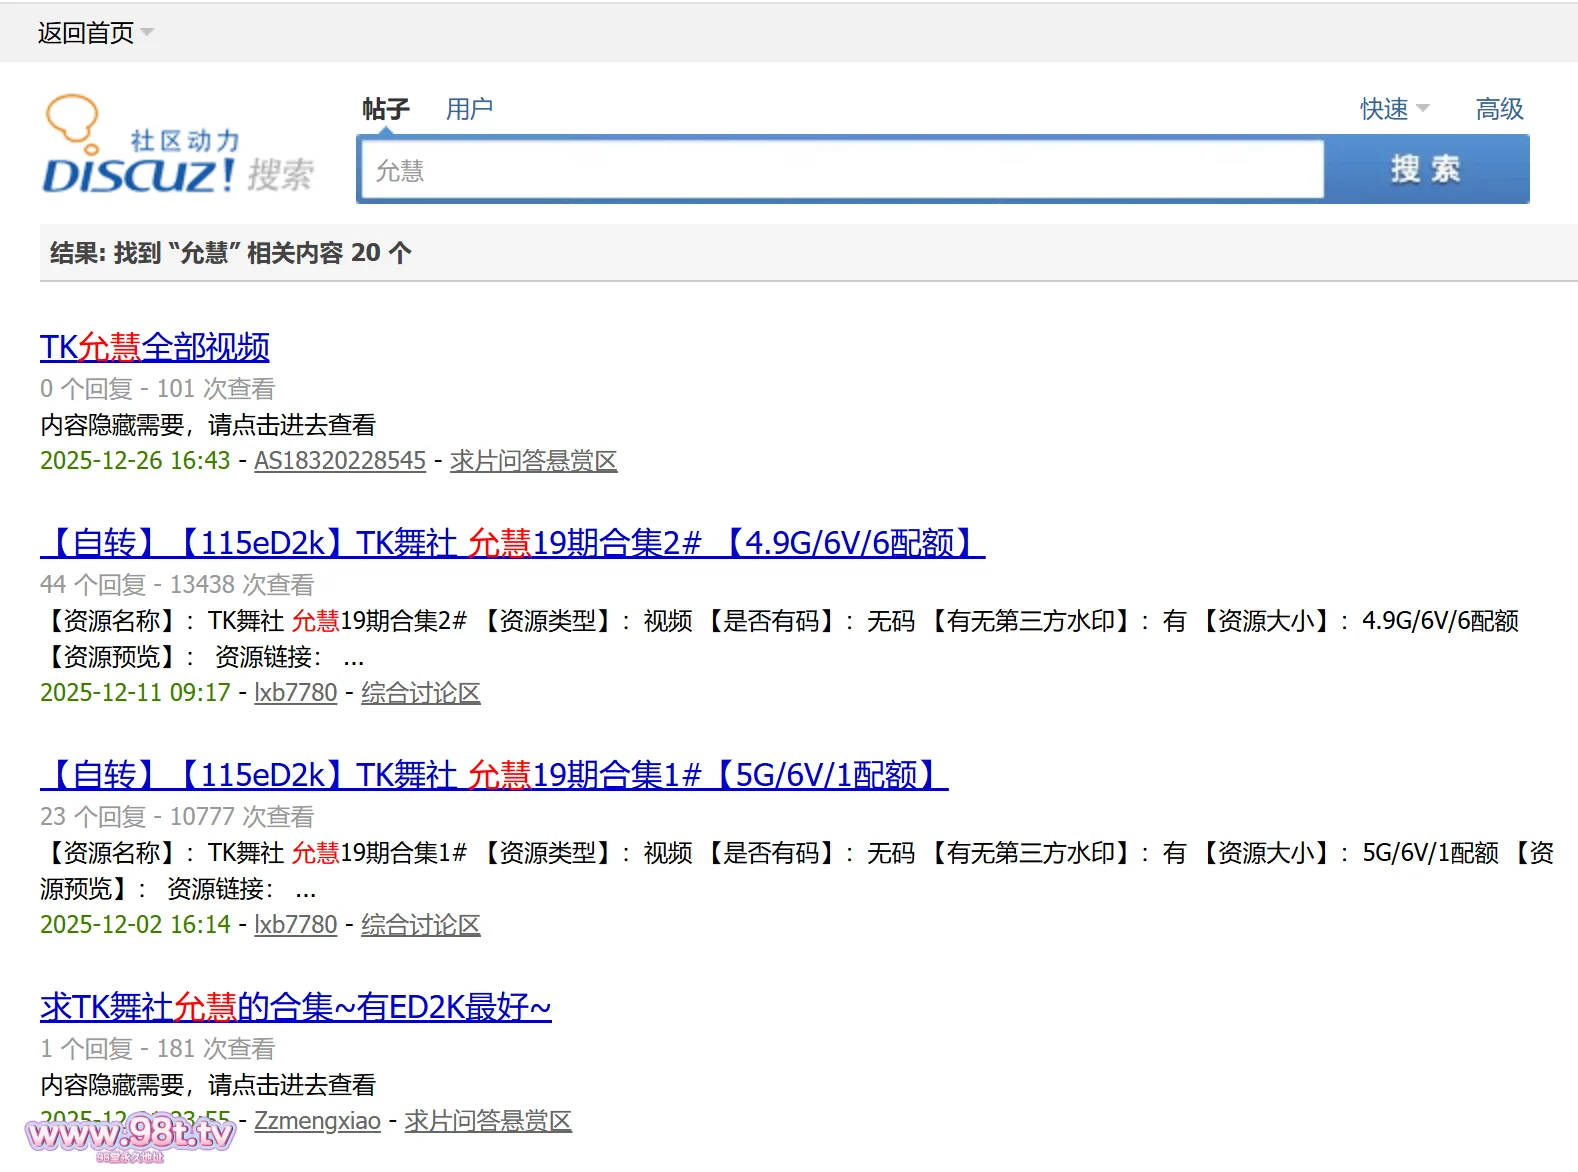Open the TK允慧全部视频 result
The height and width of the screenshot is (1172, 1578).
click(155, 347)
